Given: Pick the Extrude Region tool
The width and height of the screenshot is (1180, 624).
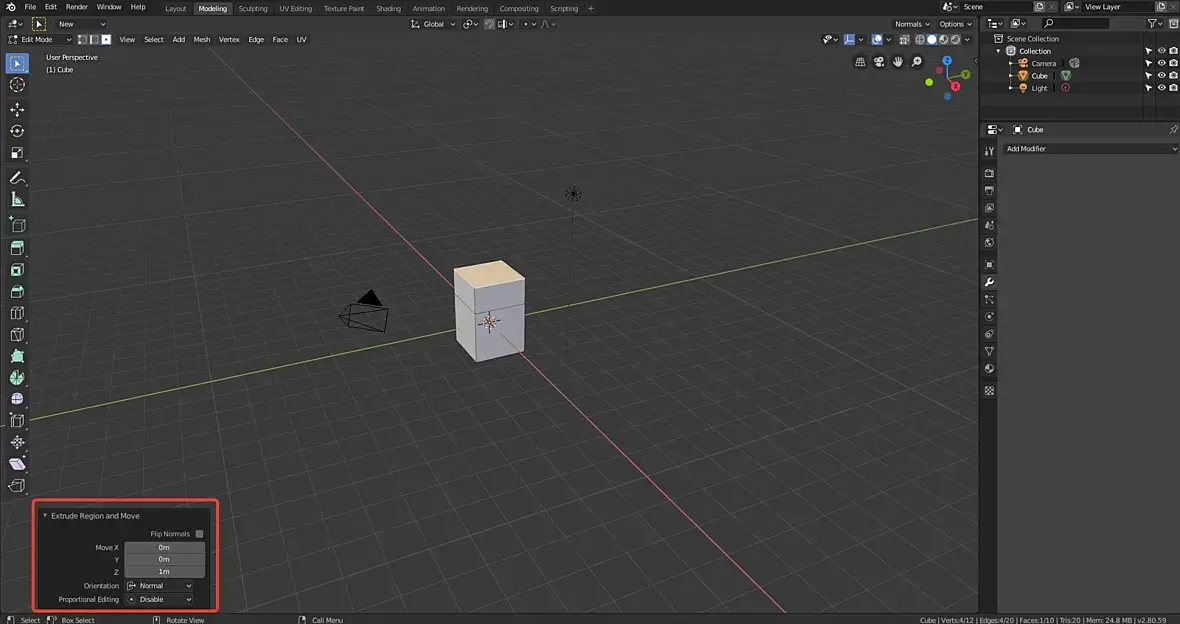Looking at the screenshot, I should (x=17, y=248).
